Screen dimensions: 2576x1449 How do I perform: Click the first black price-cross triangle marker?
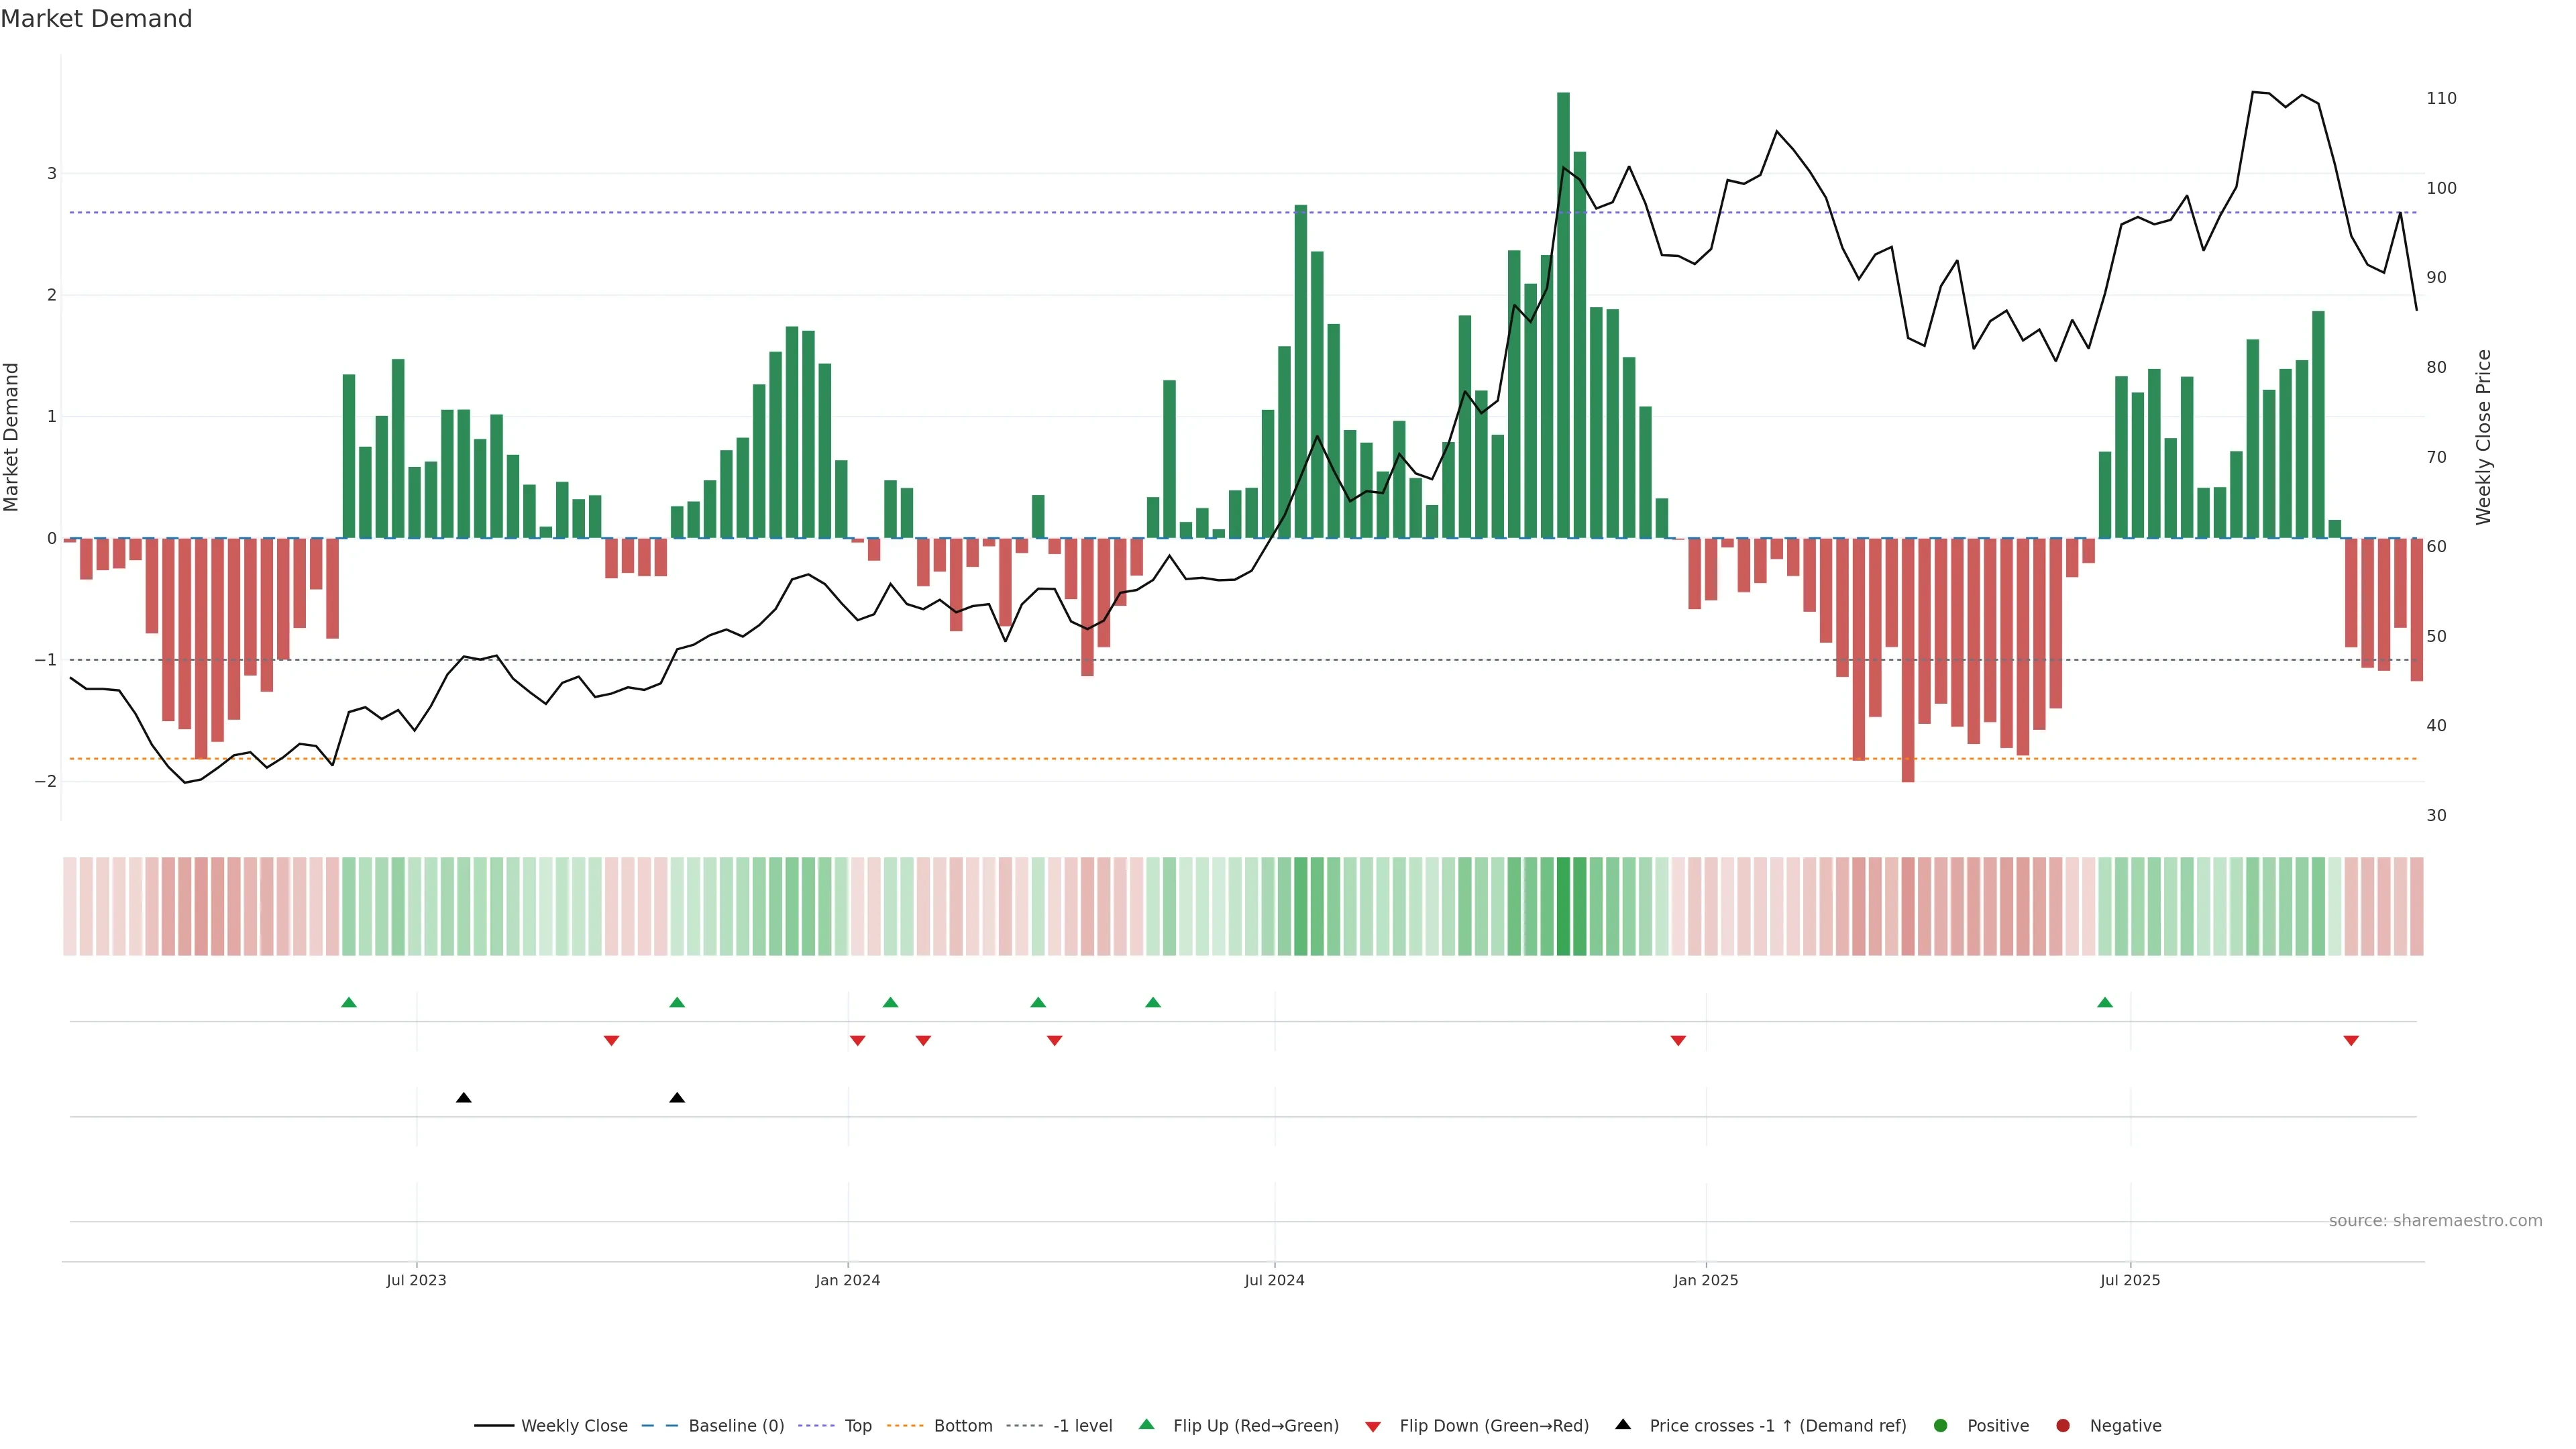464,1098
